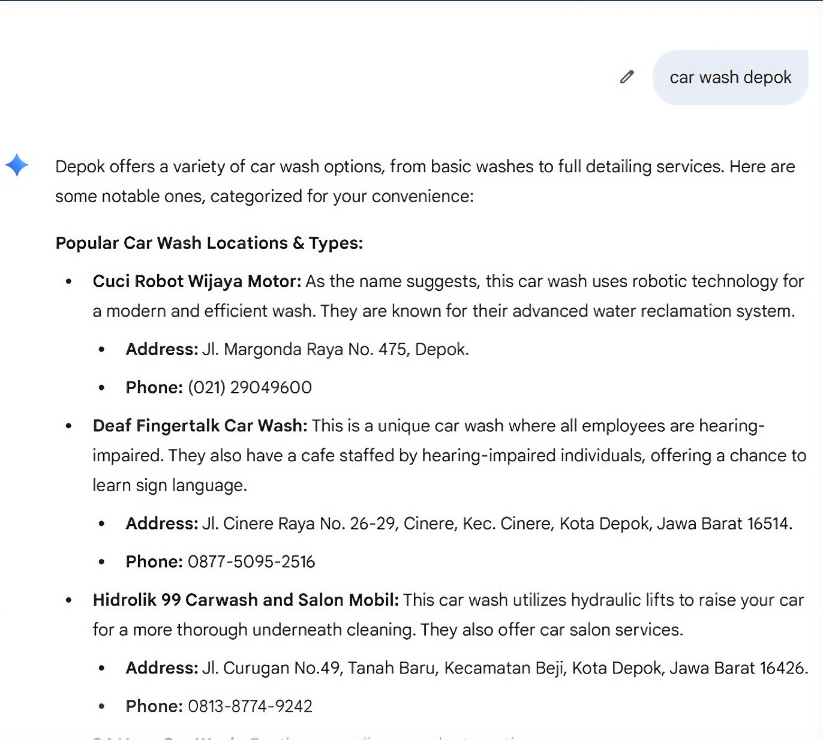
Task: Click 'Popular Car Wash Locations & Types' heading
Action: [x=209, y=243]
